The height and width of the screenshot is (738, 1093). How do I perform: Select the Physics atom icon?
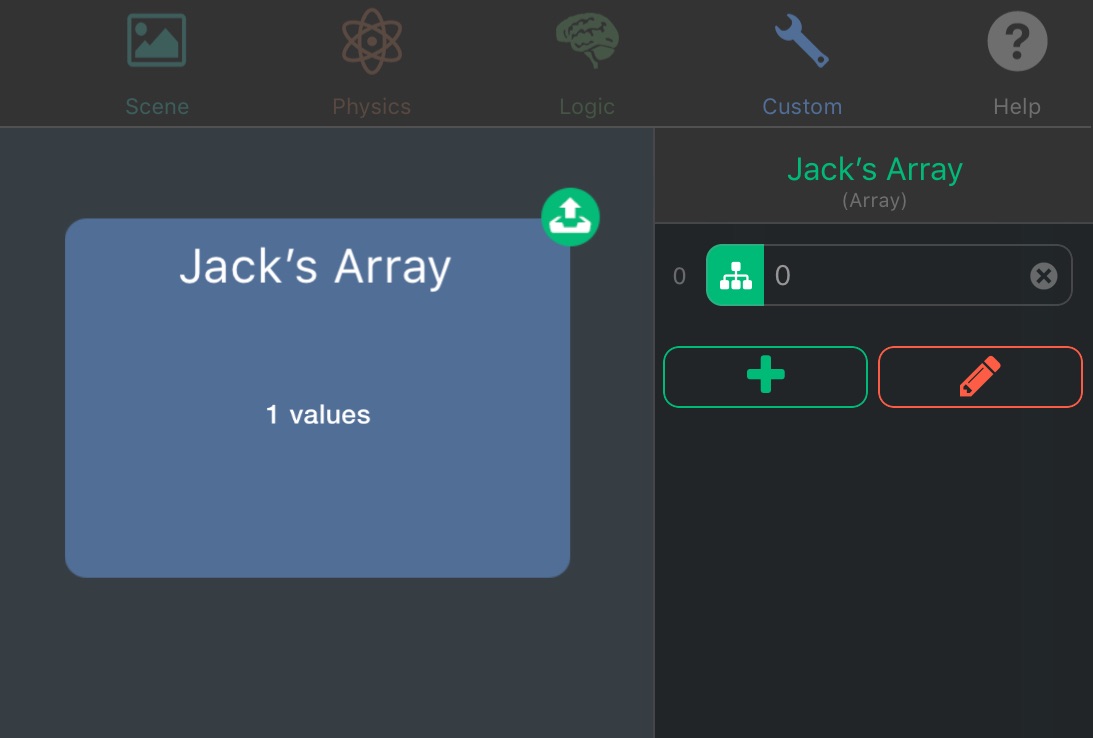click(x=371, y=41)
